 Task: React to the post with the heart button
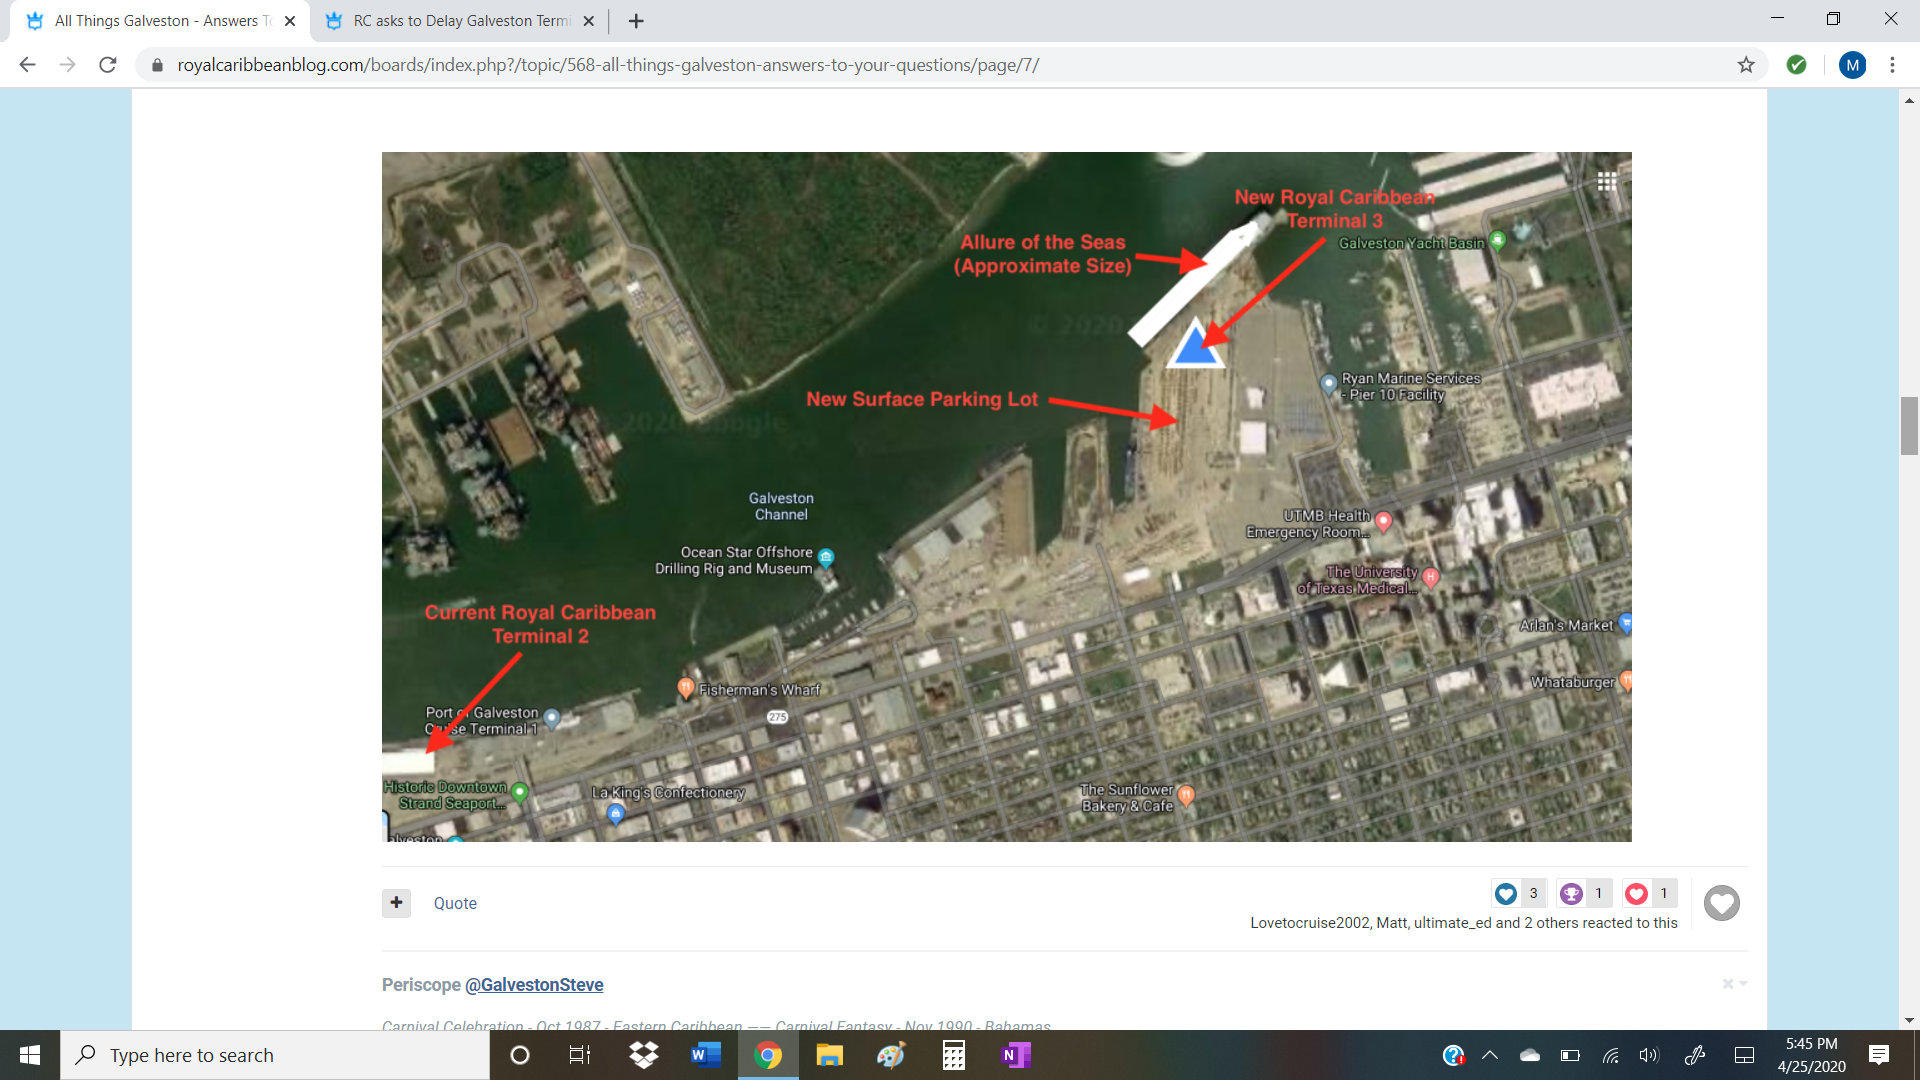1722,903
